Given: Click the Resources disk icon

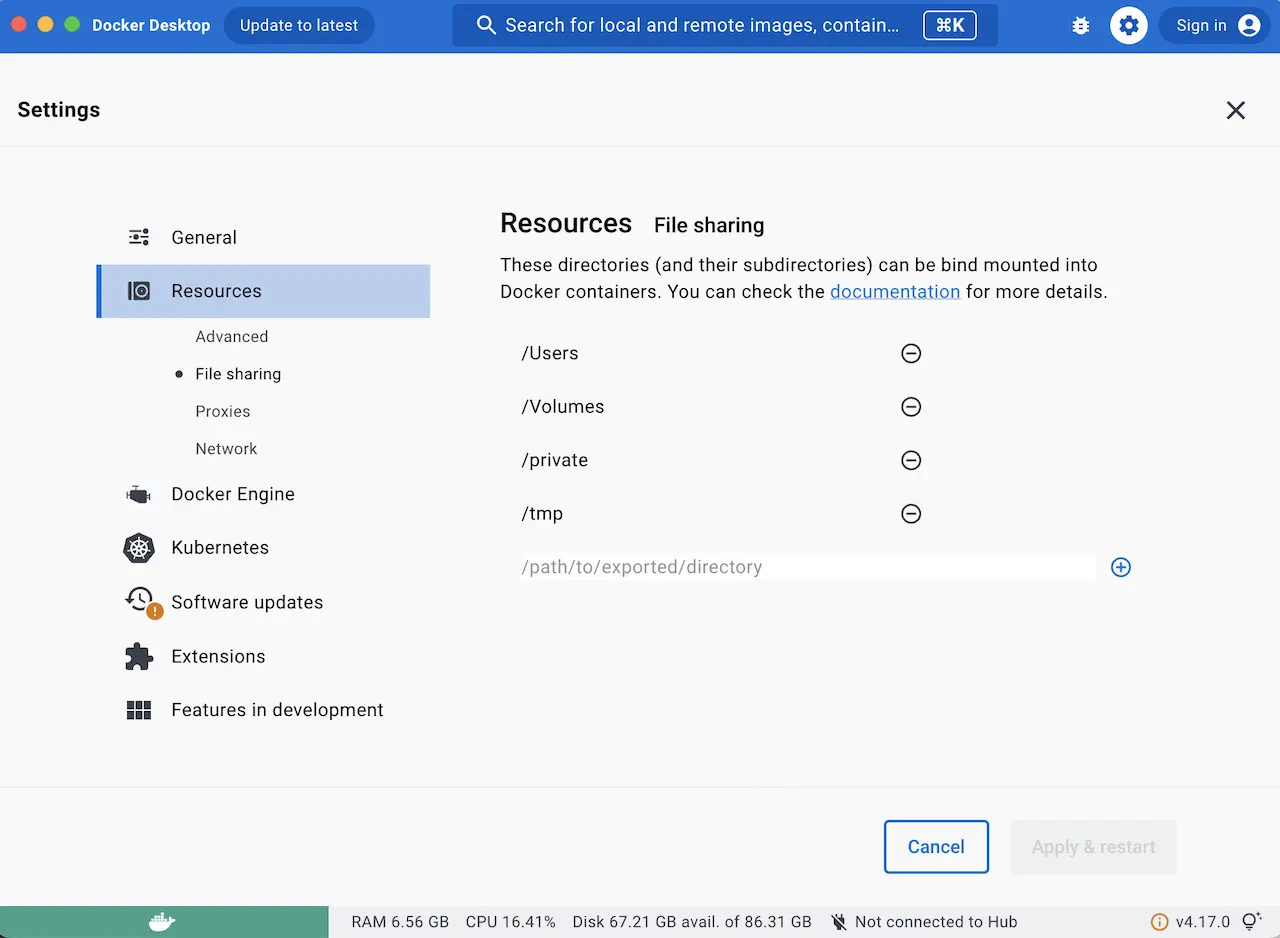Looking at the screenshot, I should click(139, 291).
